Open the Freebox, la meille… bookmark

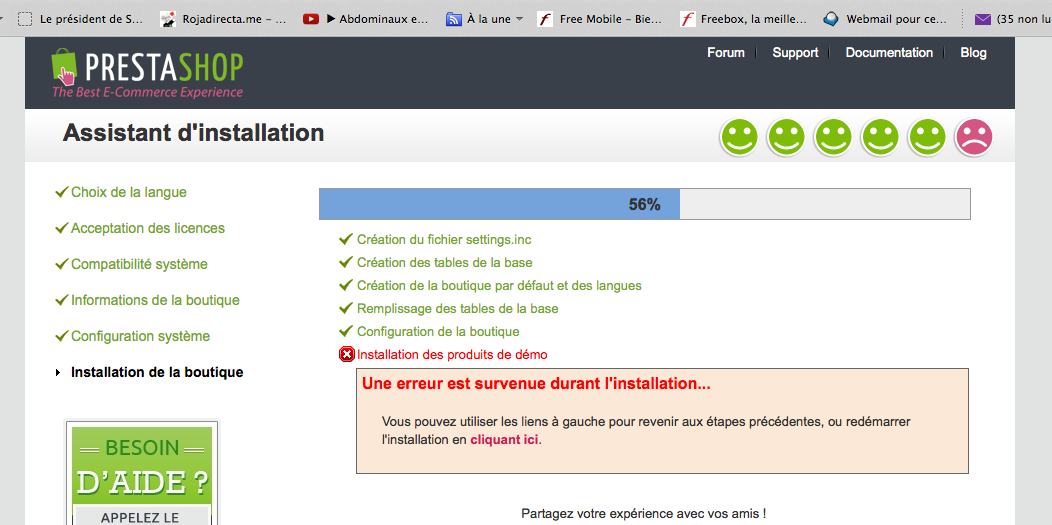point(743,19)
